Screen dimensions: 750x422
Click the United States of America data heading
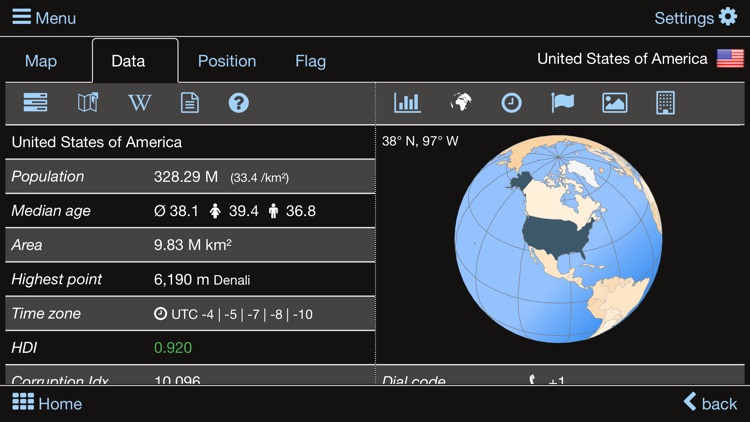pos(97,142)
